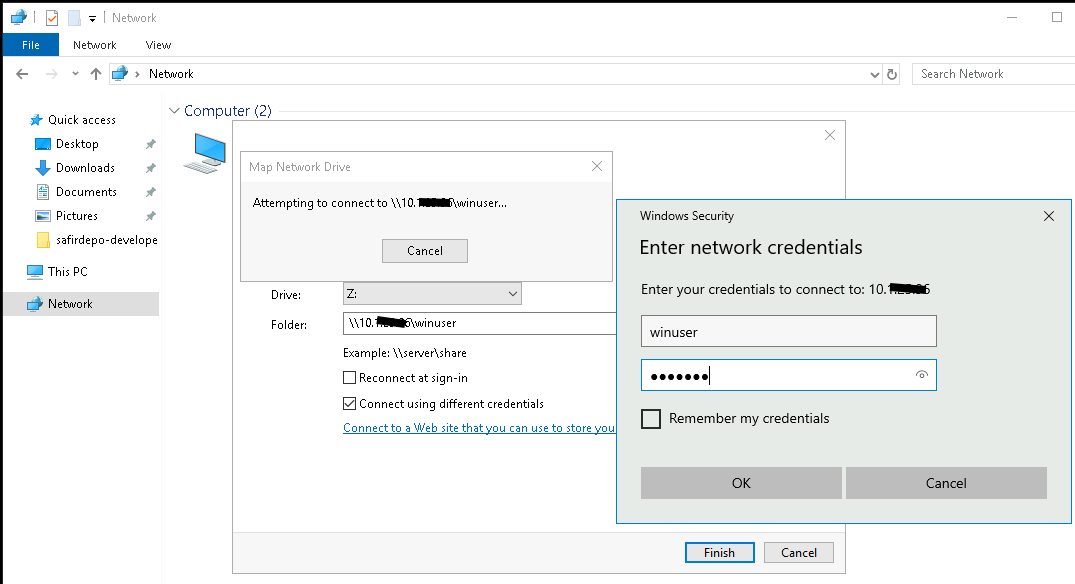Click the pin icon beside Downloads
Viewport: 1075px width, 584px height.
tap(151, 168)
